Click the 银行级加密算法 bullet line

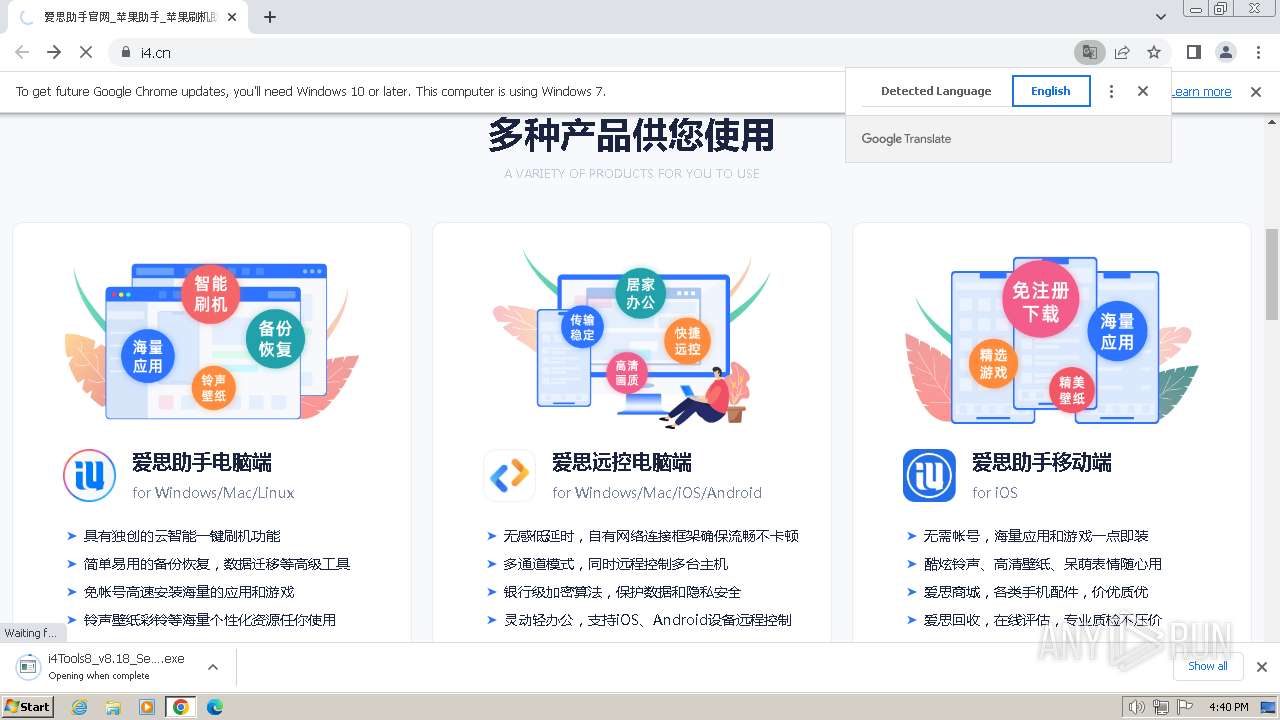click(x=622, y=592)
